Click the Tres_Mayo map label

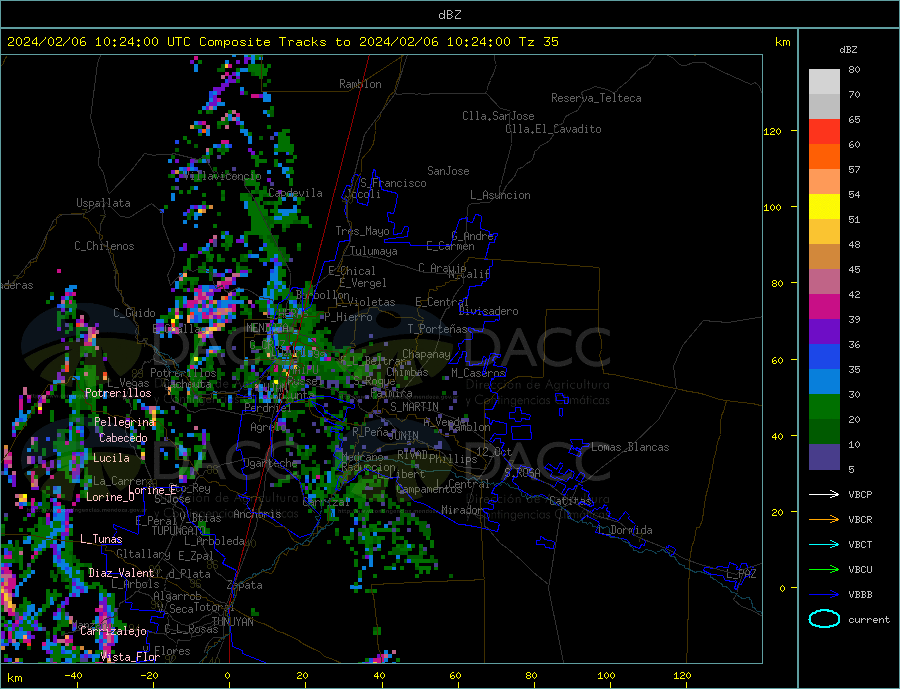[362, 231]
